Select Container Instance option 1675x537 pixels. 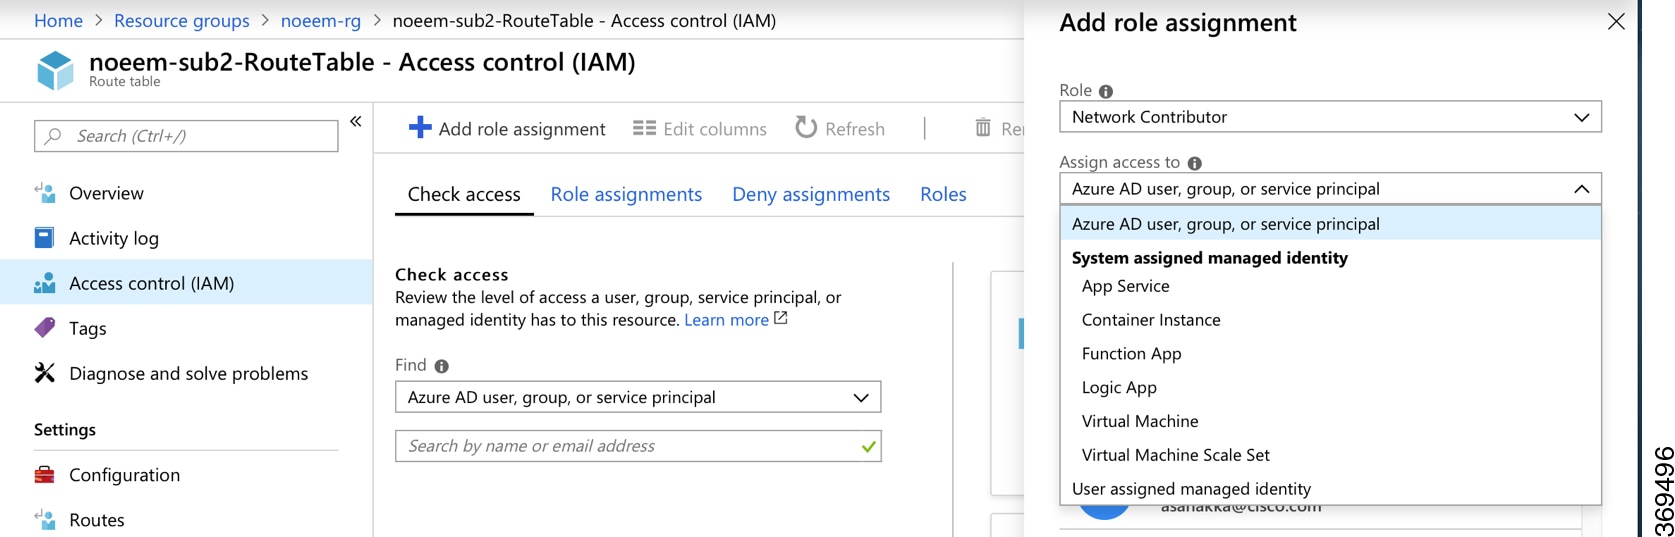pyautogui.click(x=1330, y=320)
